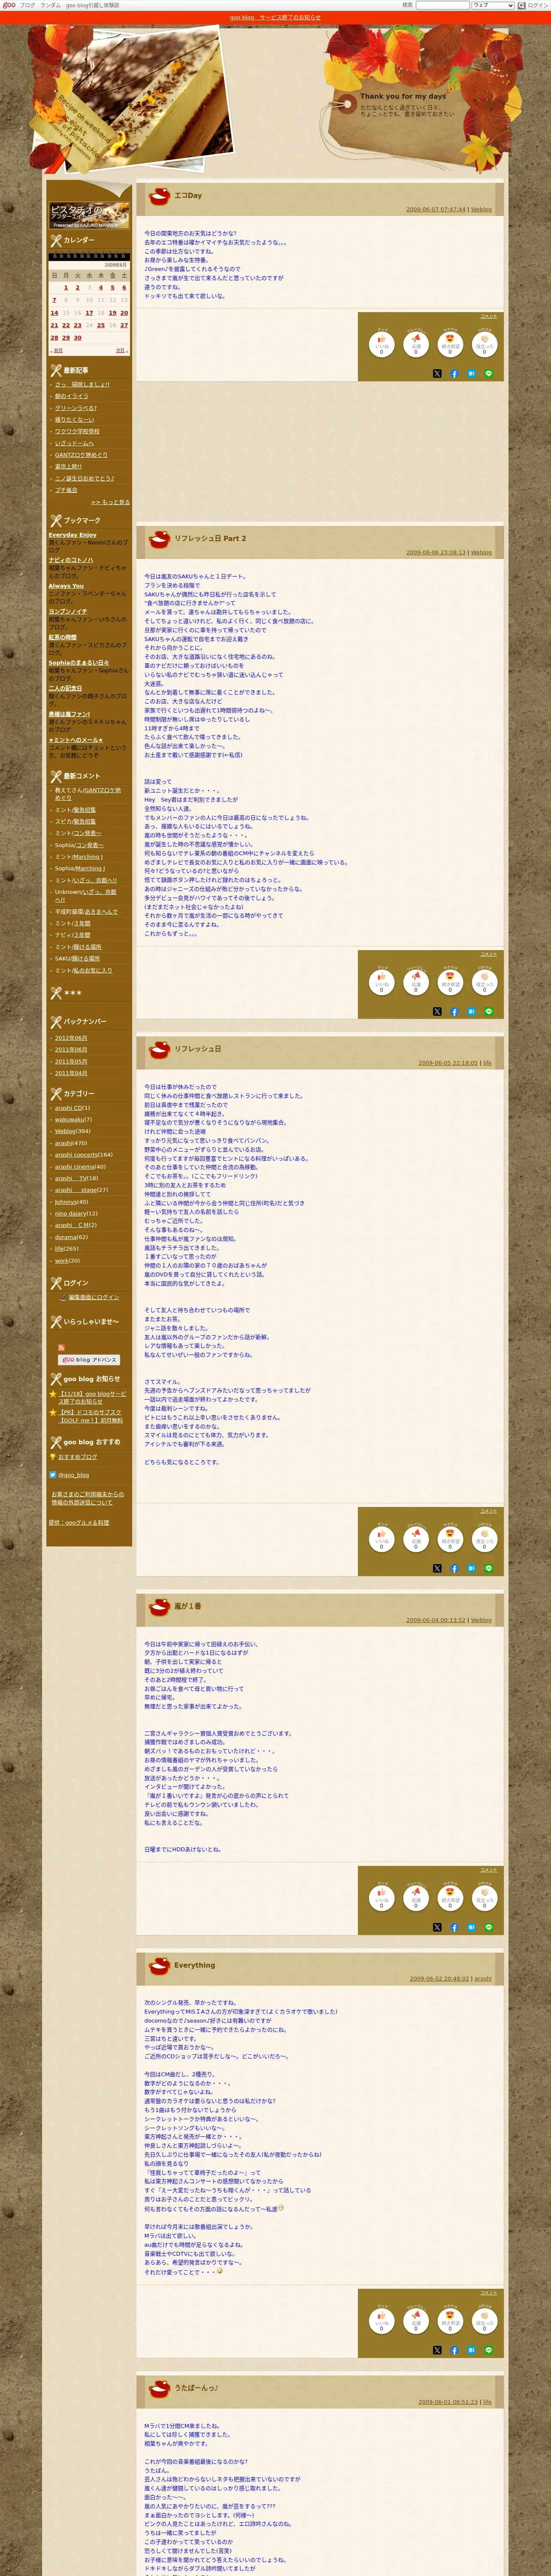Click goo blog アドバンス banner
Viewport: 551px width, 2576px height.
pyautogui.click(x=89, y=1360)
